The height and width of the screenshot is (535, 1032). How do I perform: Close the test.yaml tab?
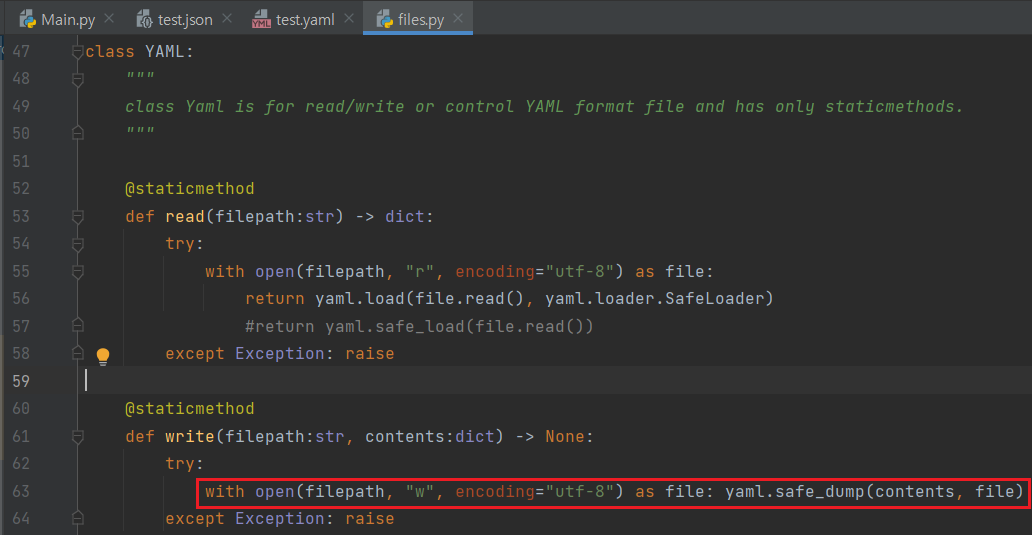point(349,18)
